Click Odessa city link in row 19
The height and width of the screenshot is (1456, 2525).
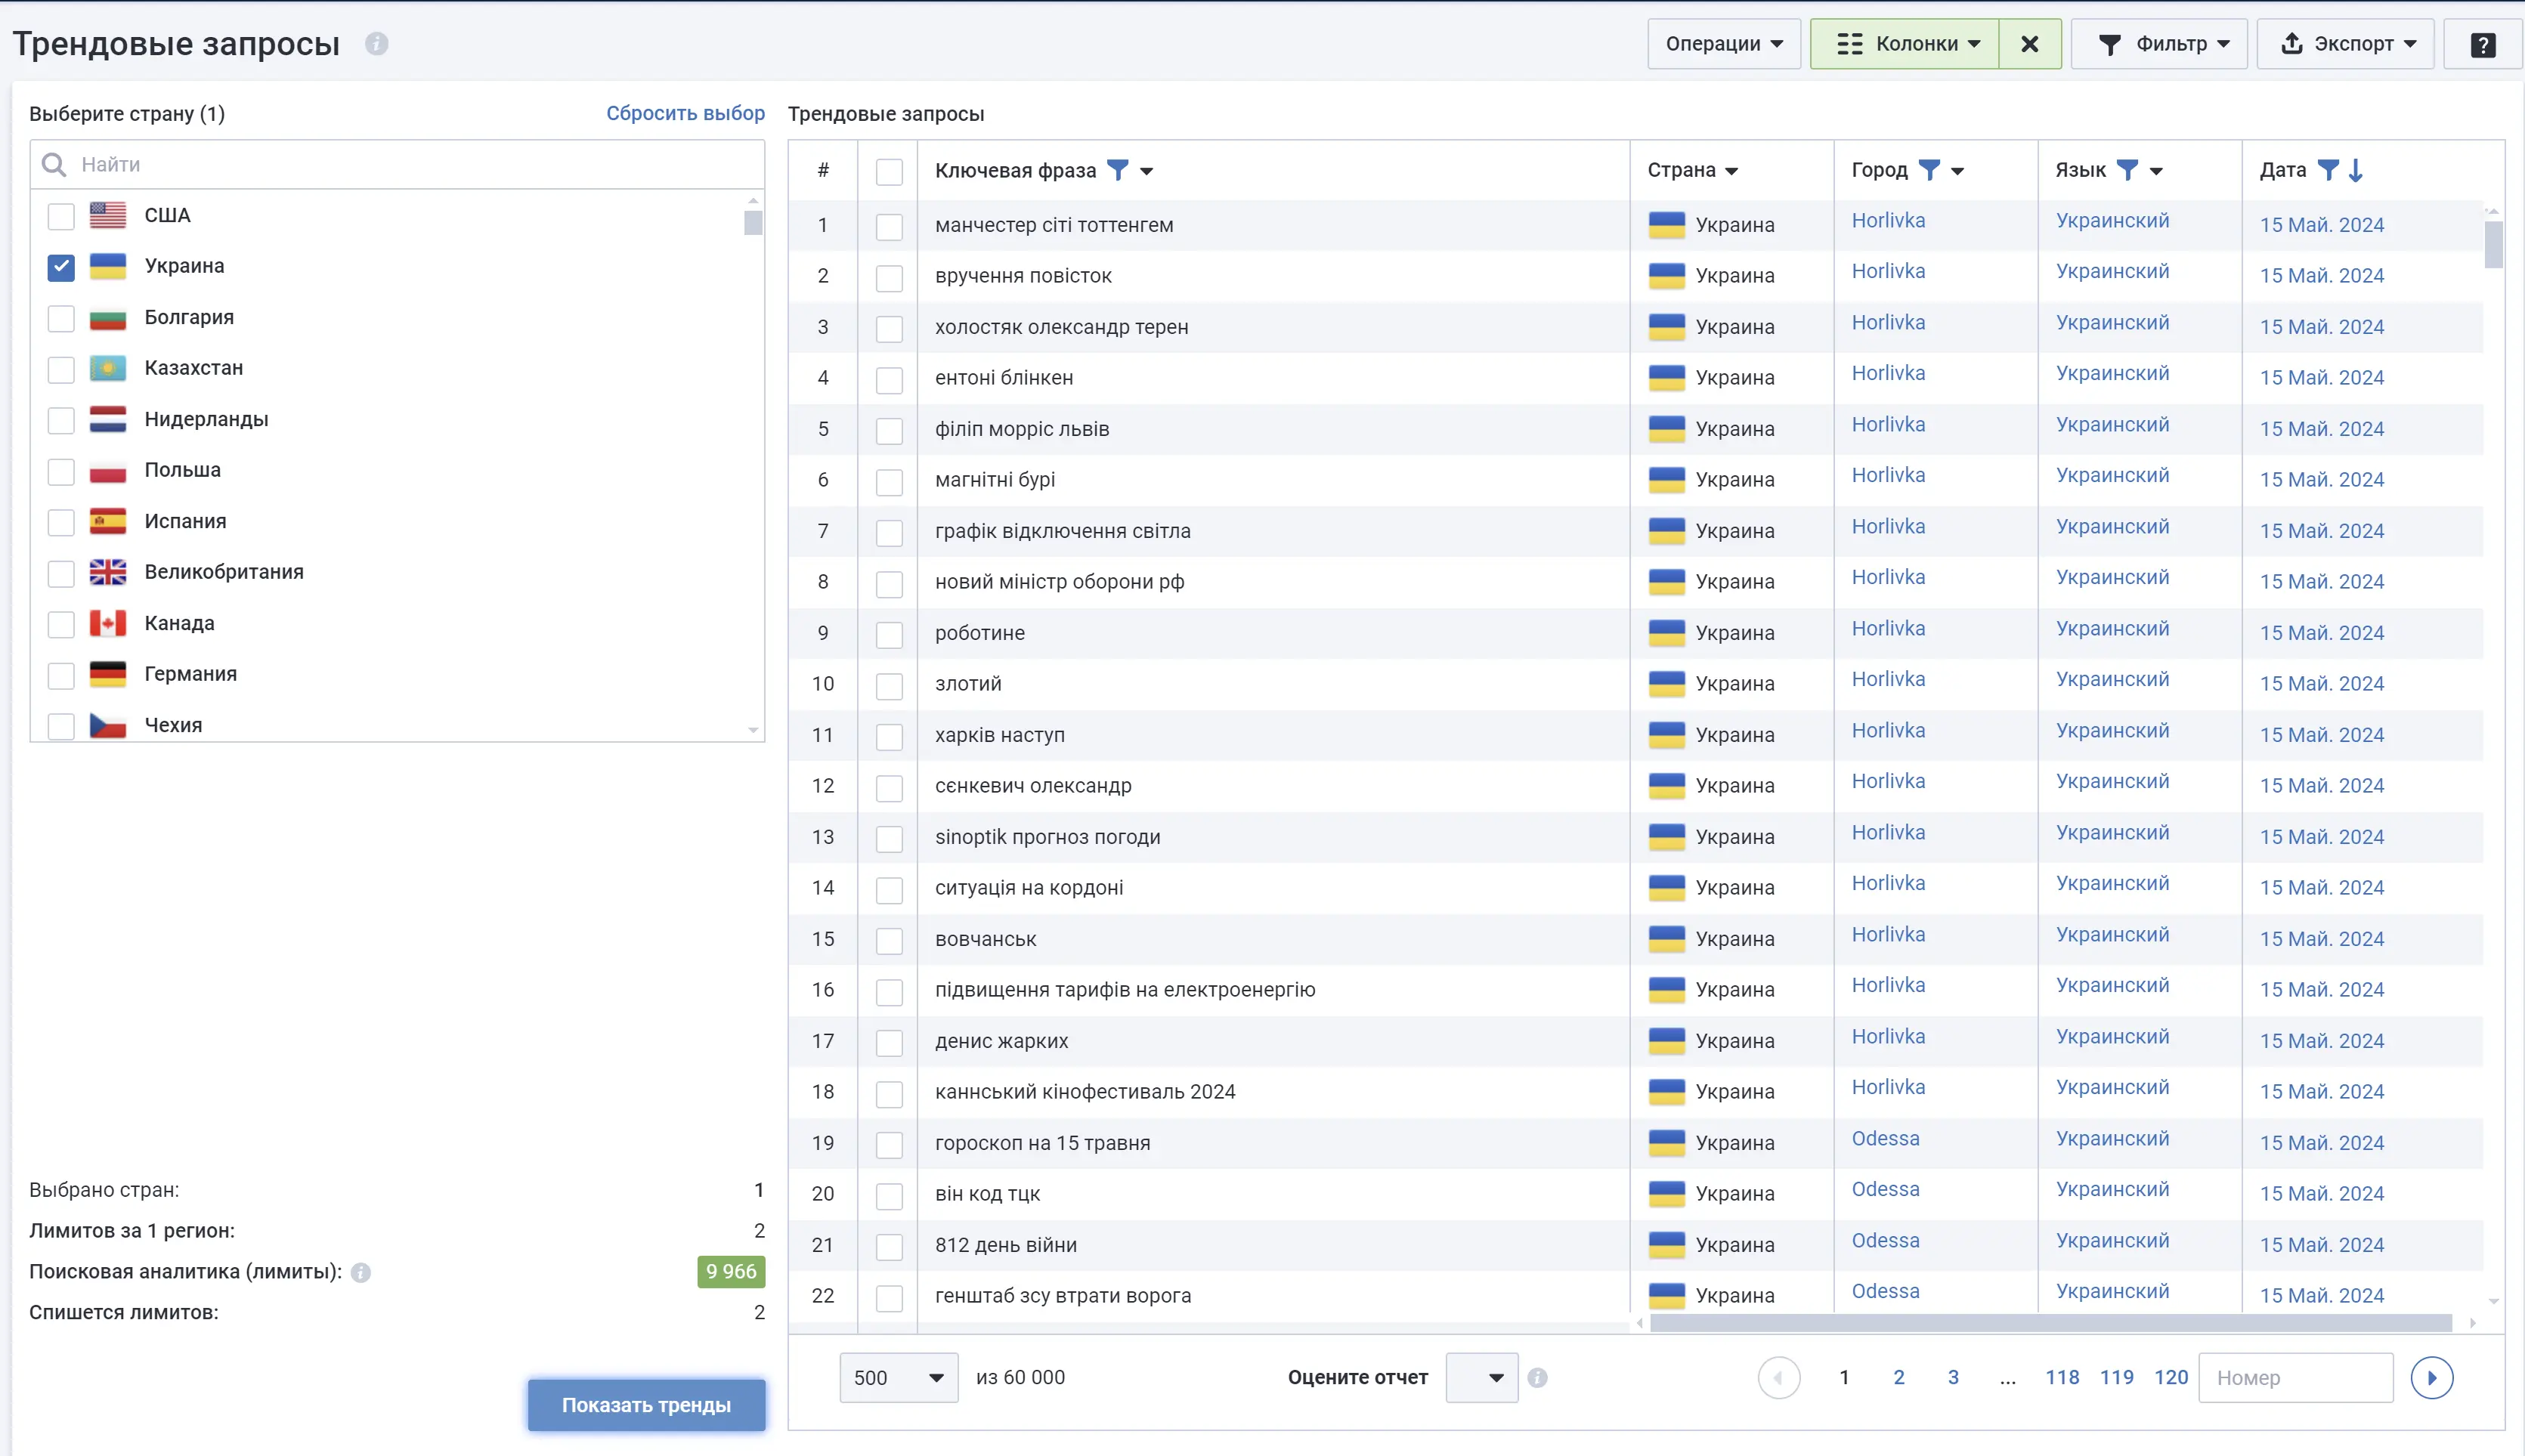(1885, 1139)
